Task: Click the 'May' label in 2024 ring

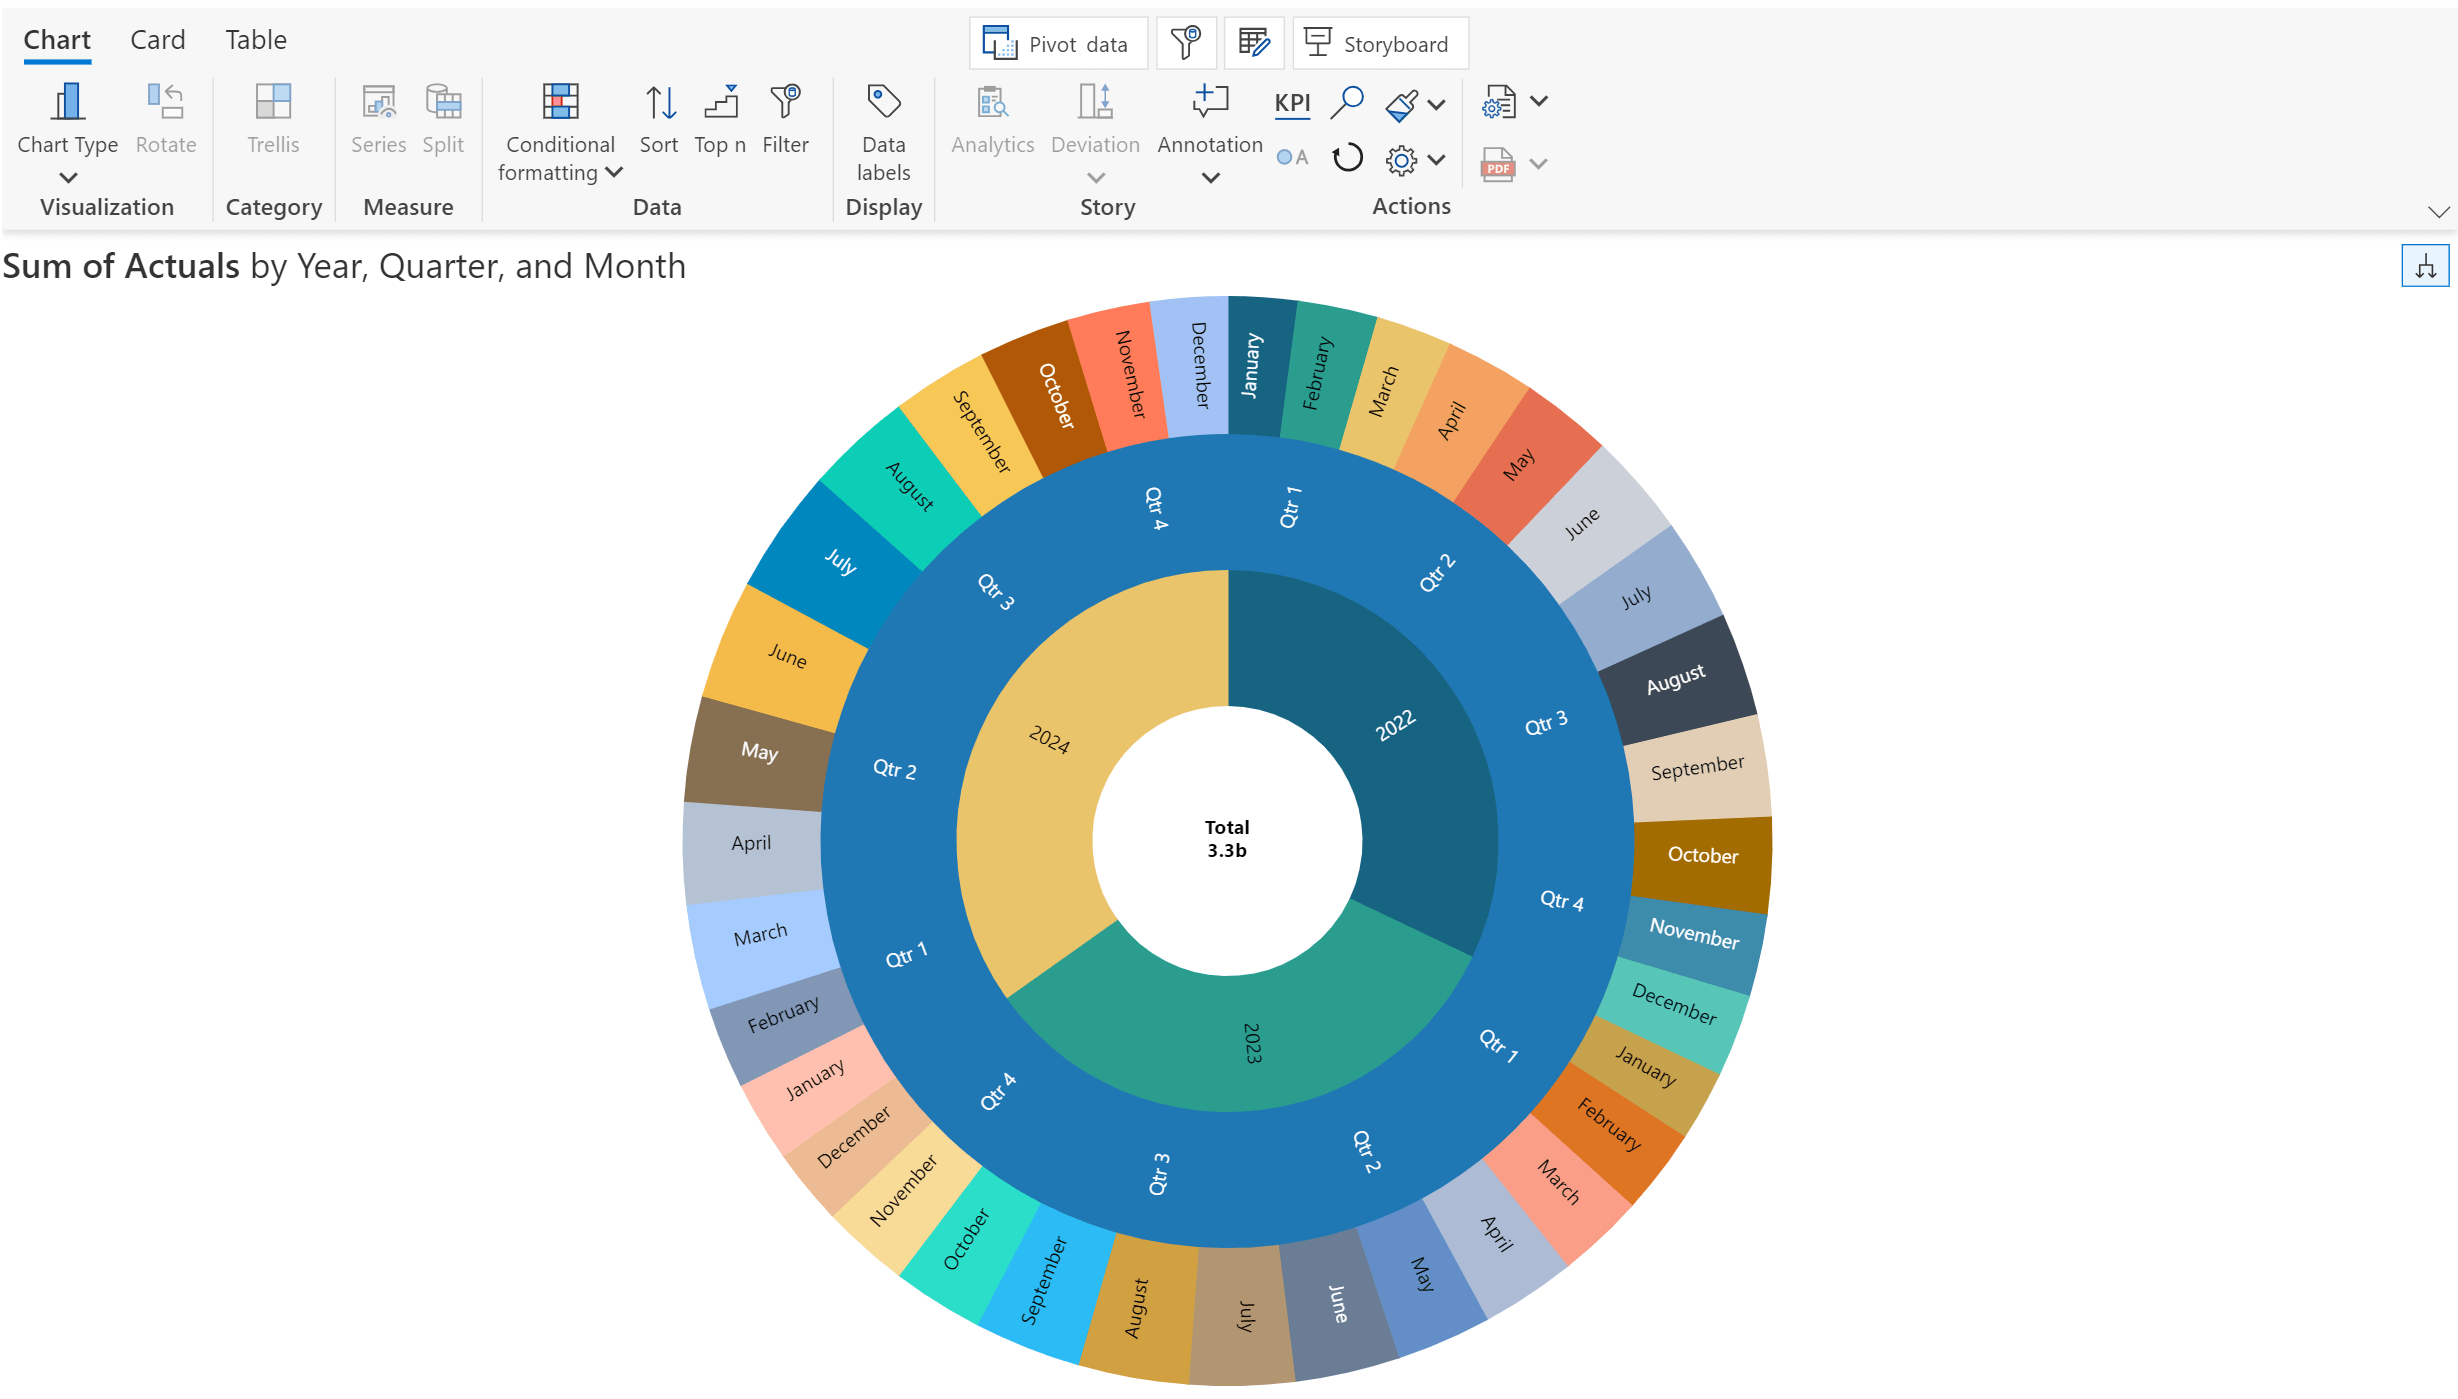Action: coord(759,751)
